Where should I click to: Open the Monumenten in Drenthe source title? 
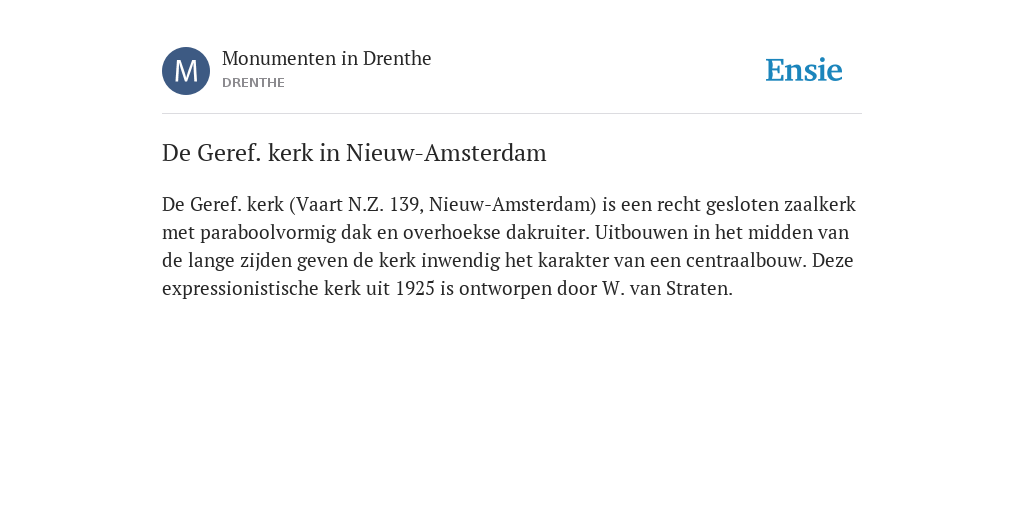click(327, 58)
